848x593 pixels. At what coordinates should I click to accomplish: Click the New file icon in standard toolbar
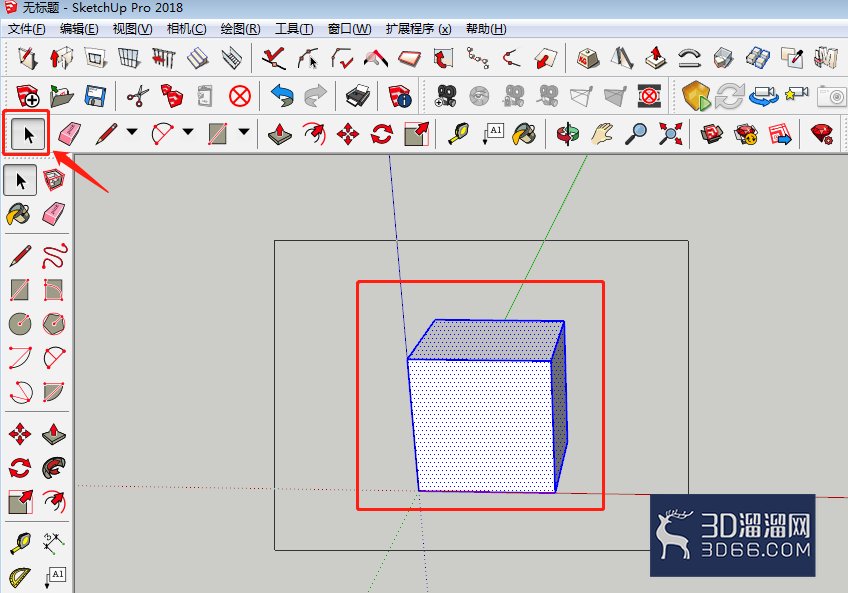click(28, 96)
